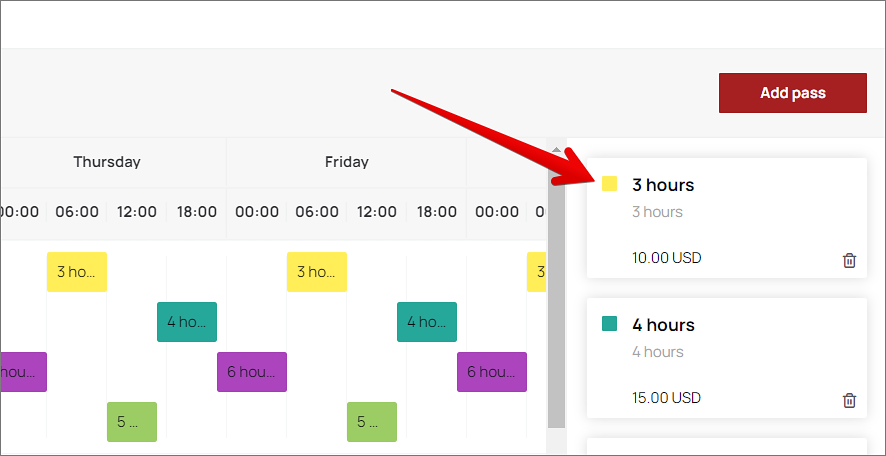Delete the 3 hours pass with trash icon
The height and width of the screenshot is (456, 886).
click(849, 260)
